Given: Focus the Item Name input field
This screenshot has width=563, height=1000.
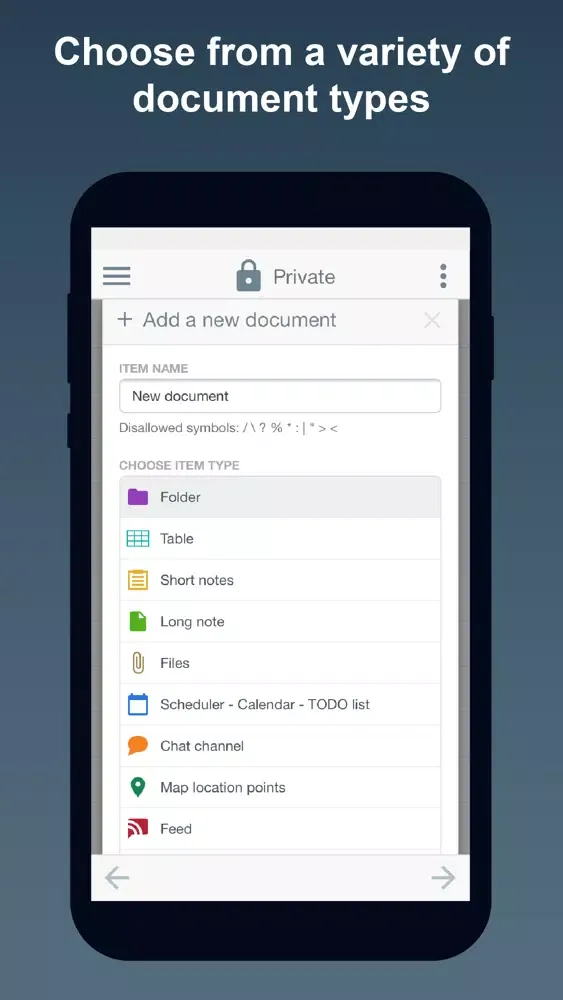Looking at the screenshot, I should click(x=280, y=396).
